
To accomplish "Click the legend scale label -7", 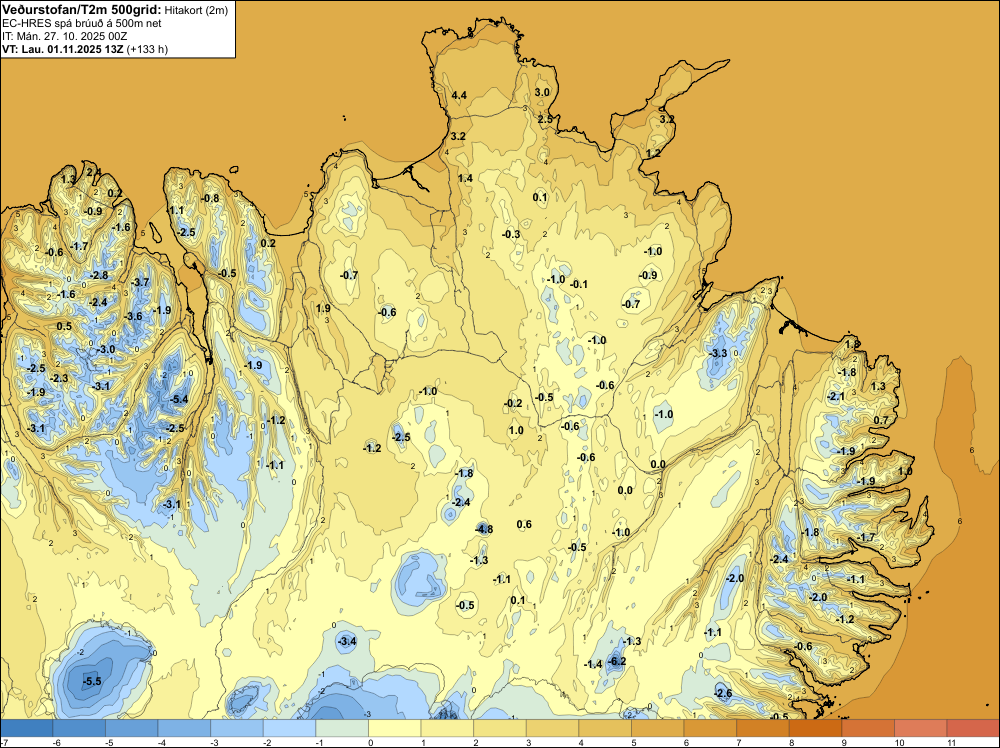I will (x=3, y=742).
